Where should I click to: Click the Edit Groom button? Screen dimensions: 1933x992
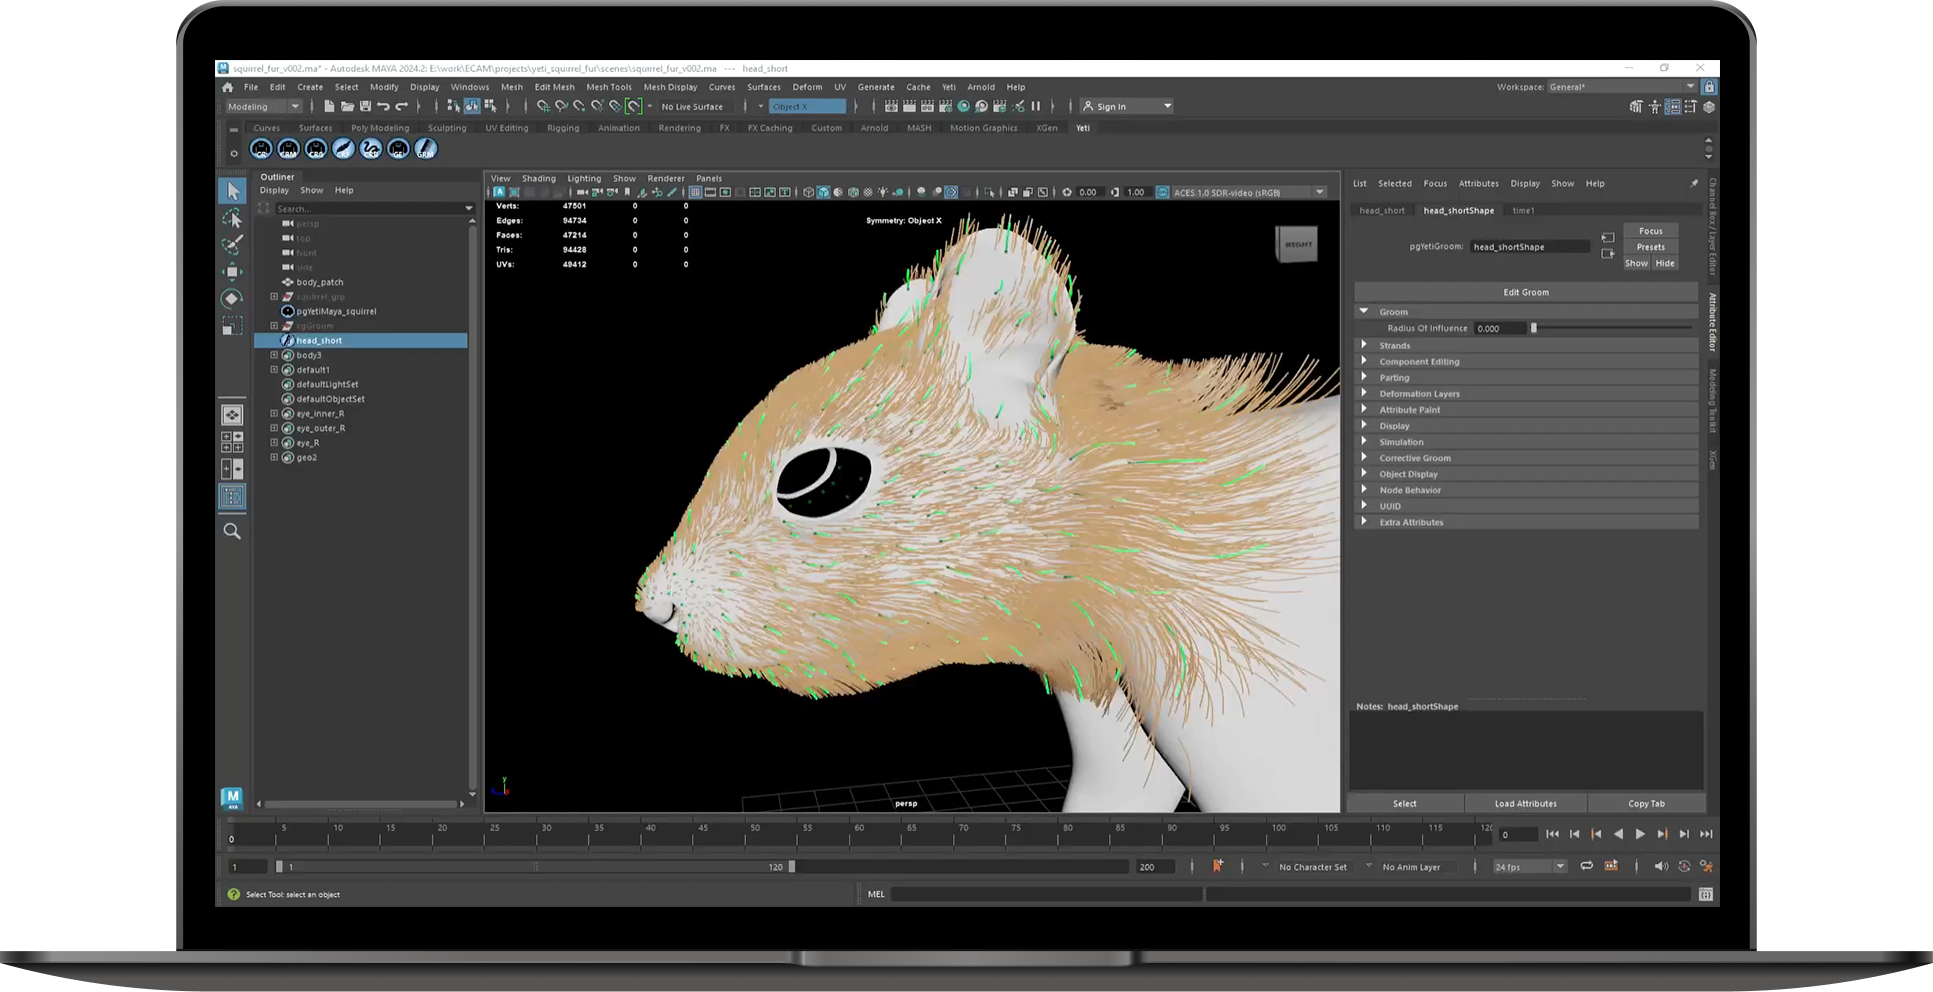(1525, 292)
